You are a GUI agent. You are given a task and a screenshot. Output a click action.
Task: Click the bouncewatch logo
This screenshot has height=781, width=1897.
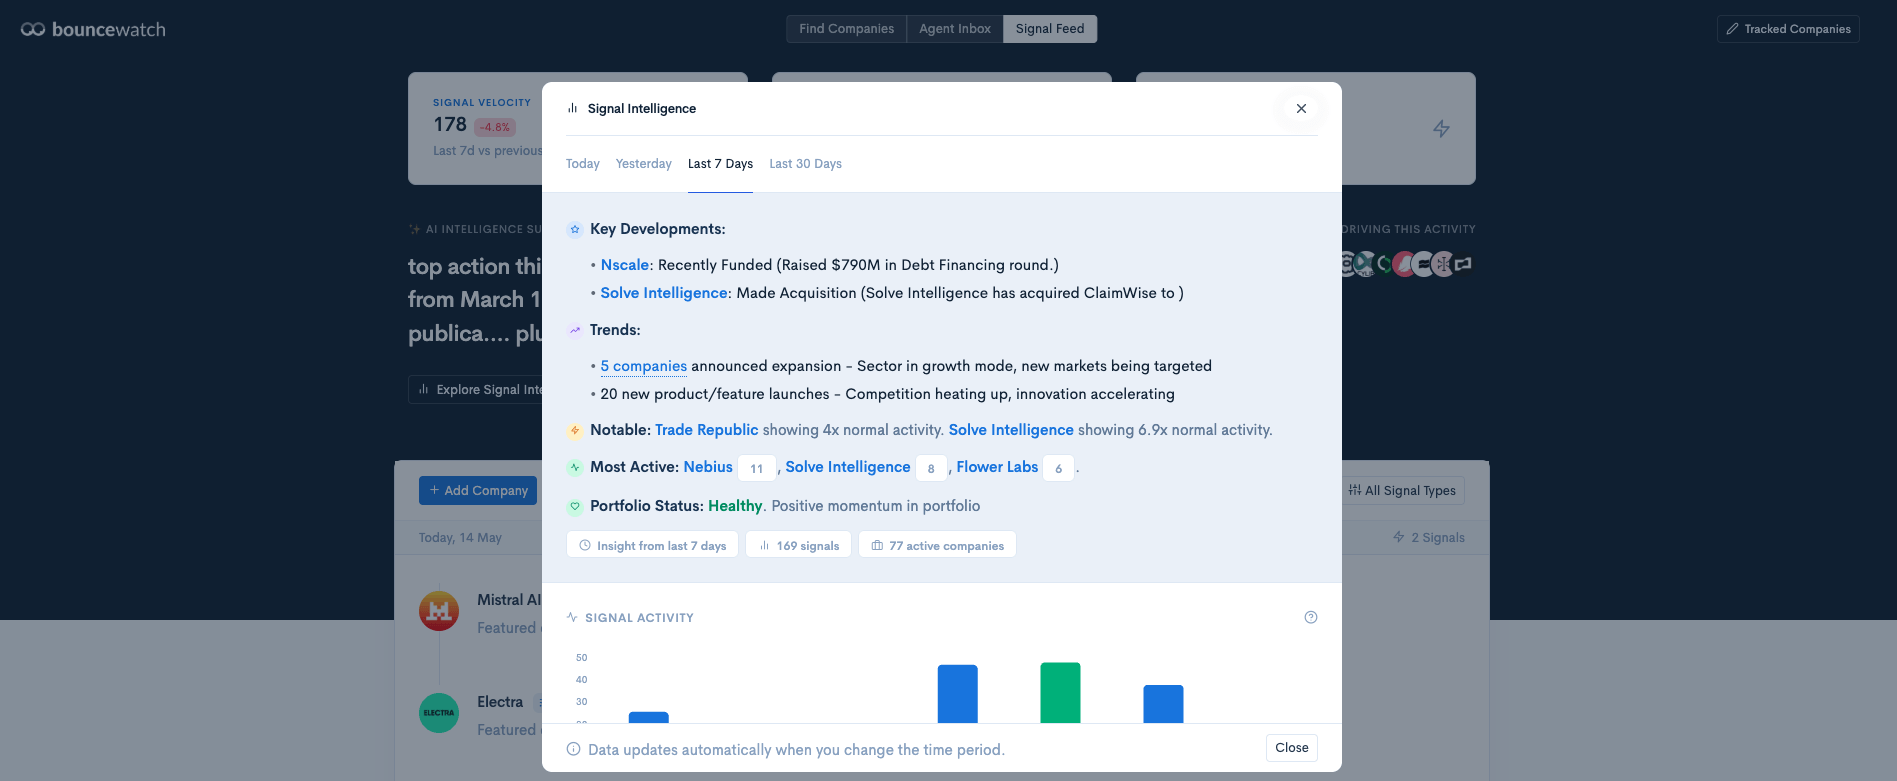click(93, 30)
